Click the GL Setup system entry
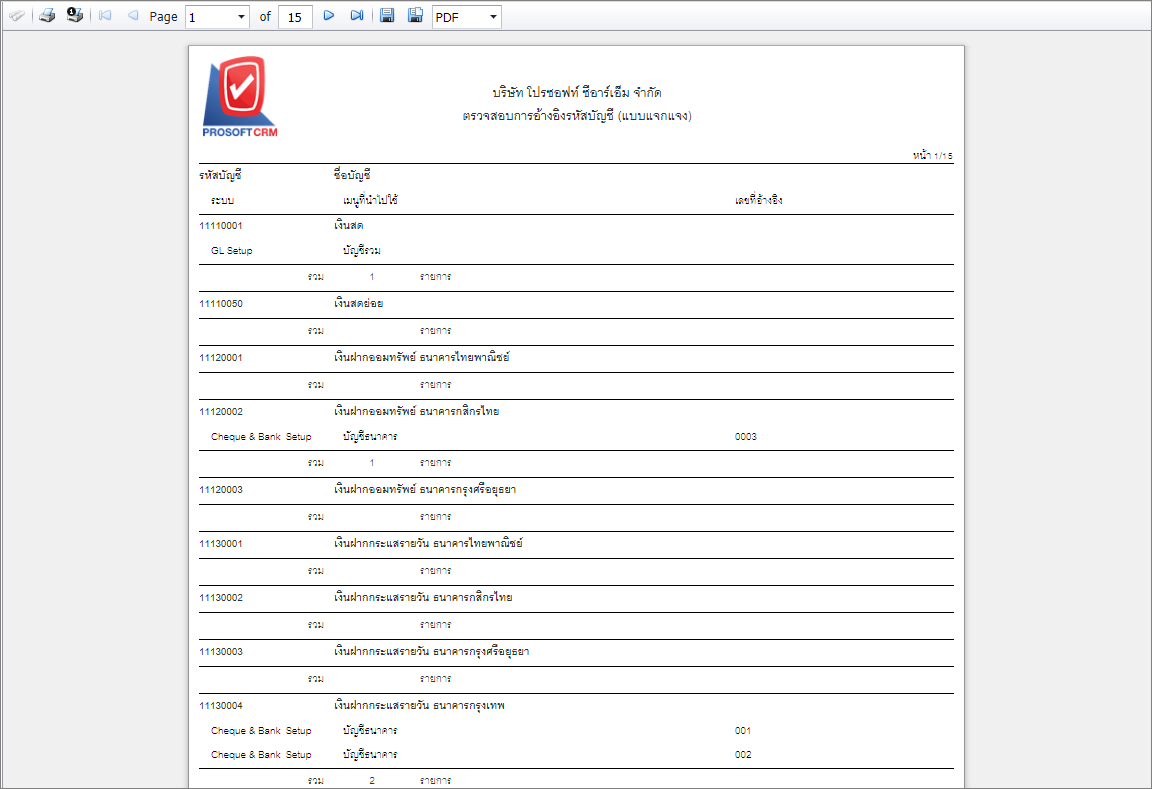Image resolution: width=1152 pixels, height=789 pixels. [231, 251]
